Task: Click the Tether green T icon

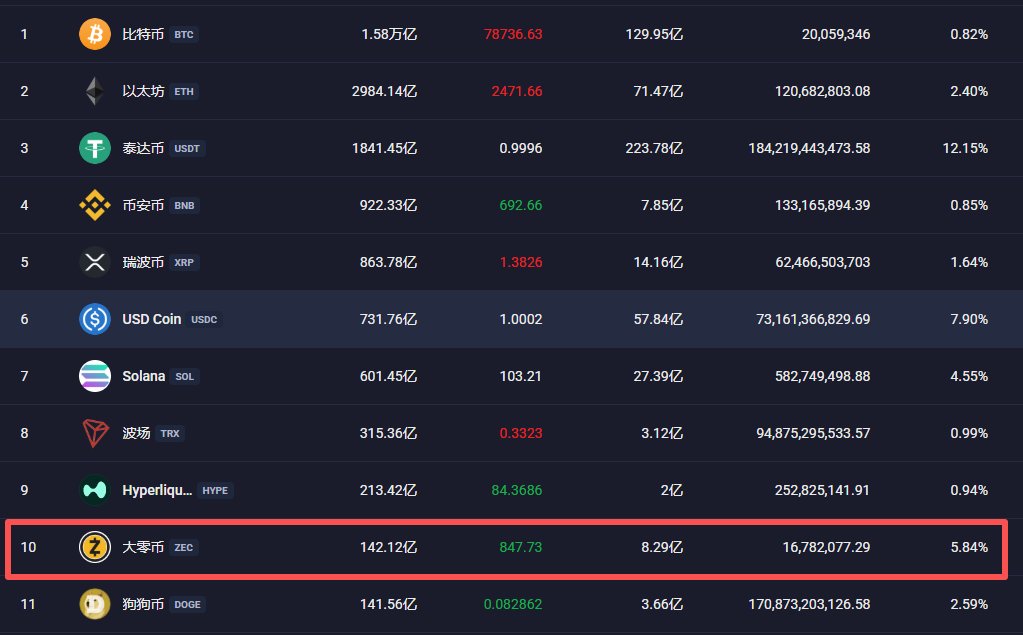Action: [x=95, y=148]
